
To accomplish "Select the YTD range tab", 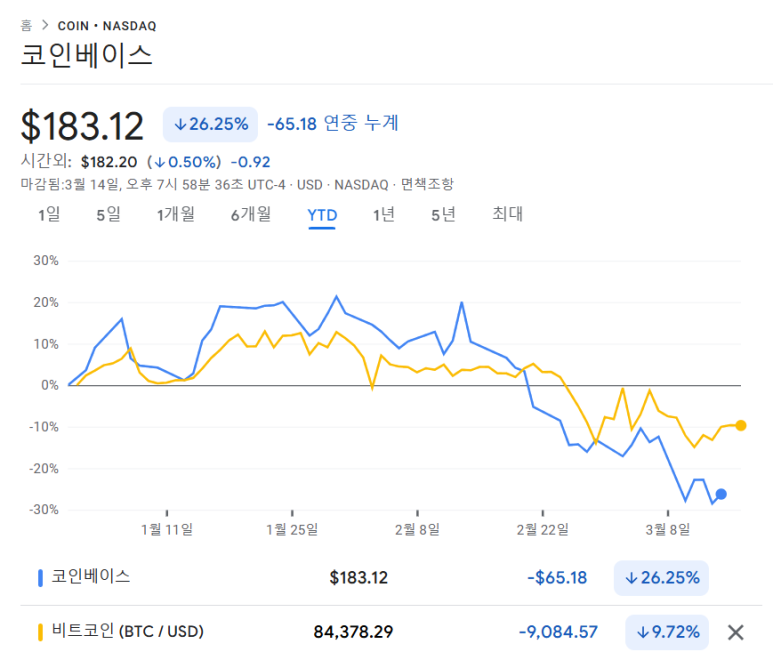I will click(x=322, y=215).
